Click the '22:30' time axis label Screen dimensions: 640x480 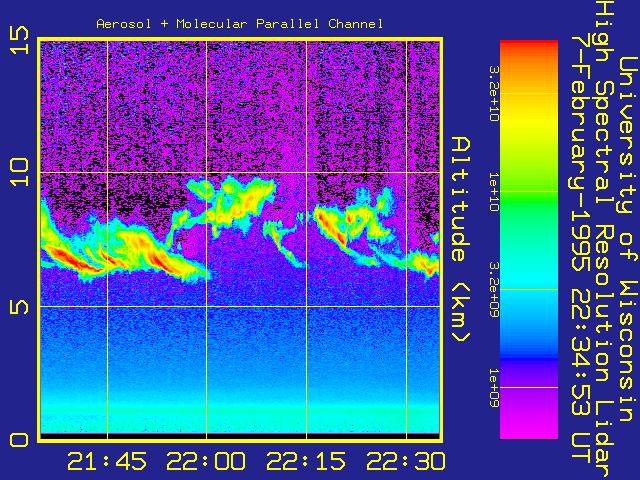(405, 461)
